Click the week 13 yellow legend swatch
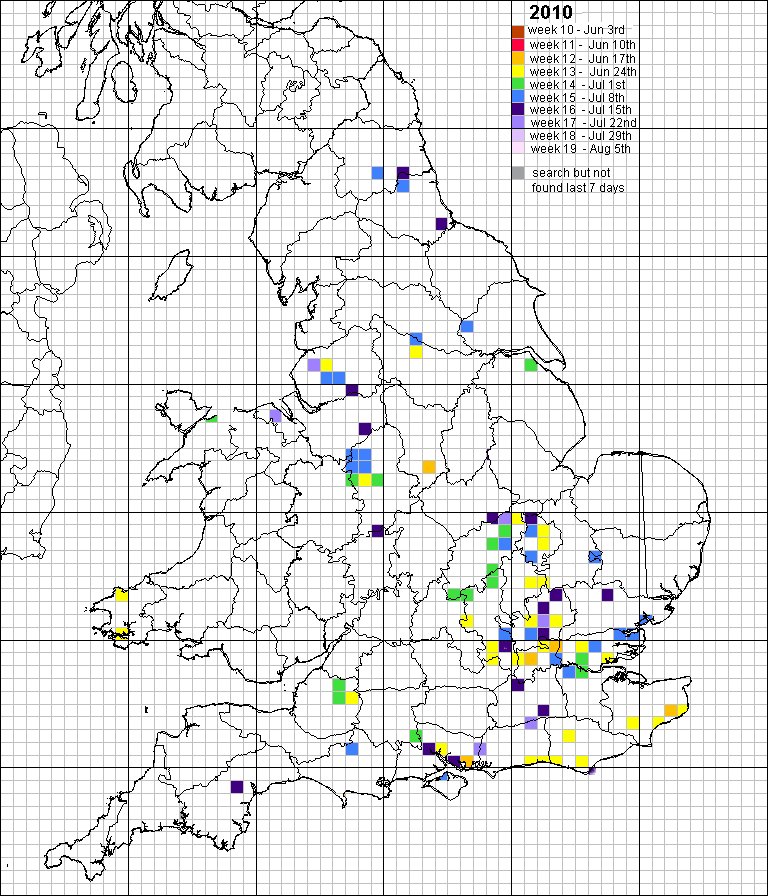768x896 pixels. pos(518,71)
